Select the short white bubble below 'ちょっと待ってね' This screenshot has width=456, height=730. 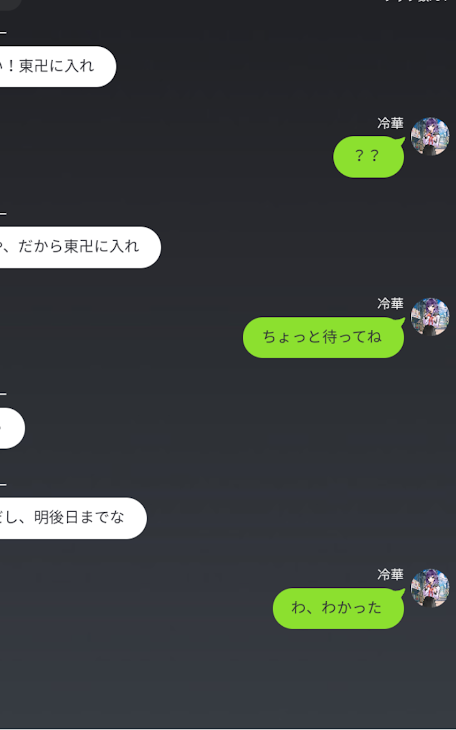(x=12, y=428)
